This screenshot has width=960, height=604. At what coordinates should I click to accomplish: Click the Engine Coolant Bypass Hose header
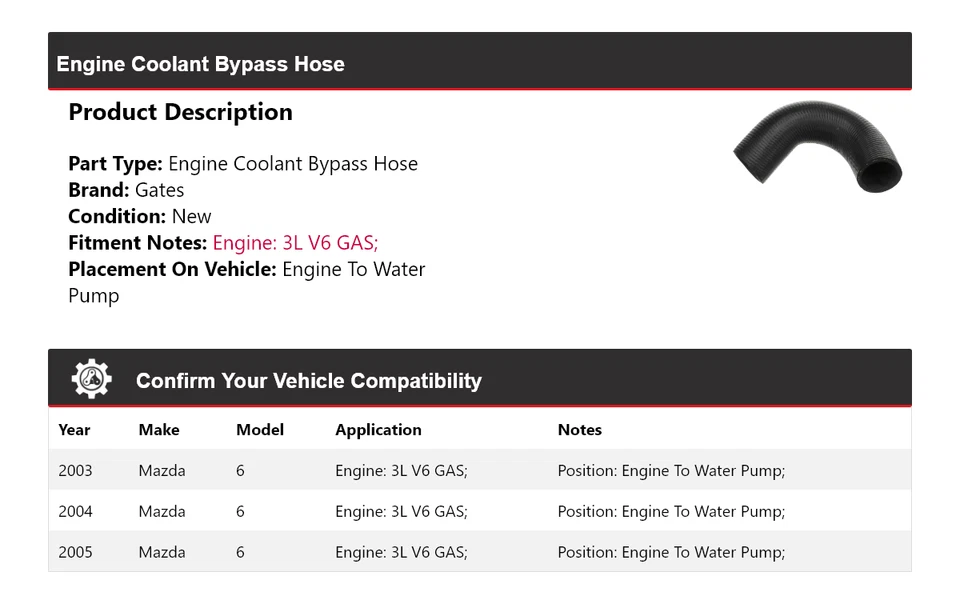pyautogui.click(x=200, y=64)
